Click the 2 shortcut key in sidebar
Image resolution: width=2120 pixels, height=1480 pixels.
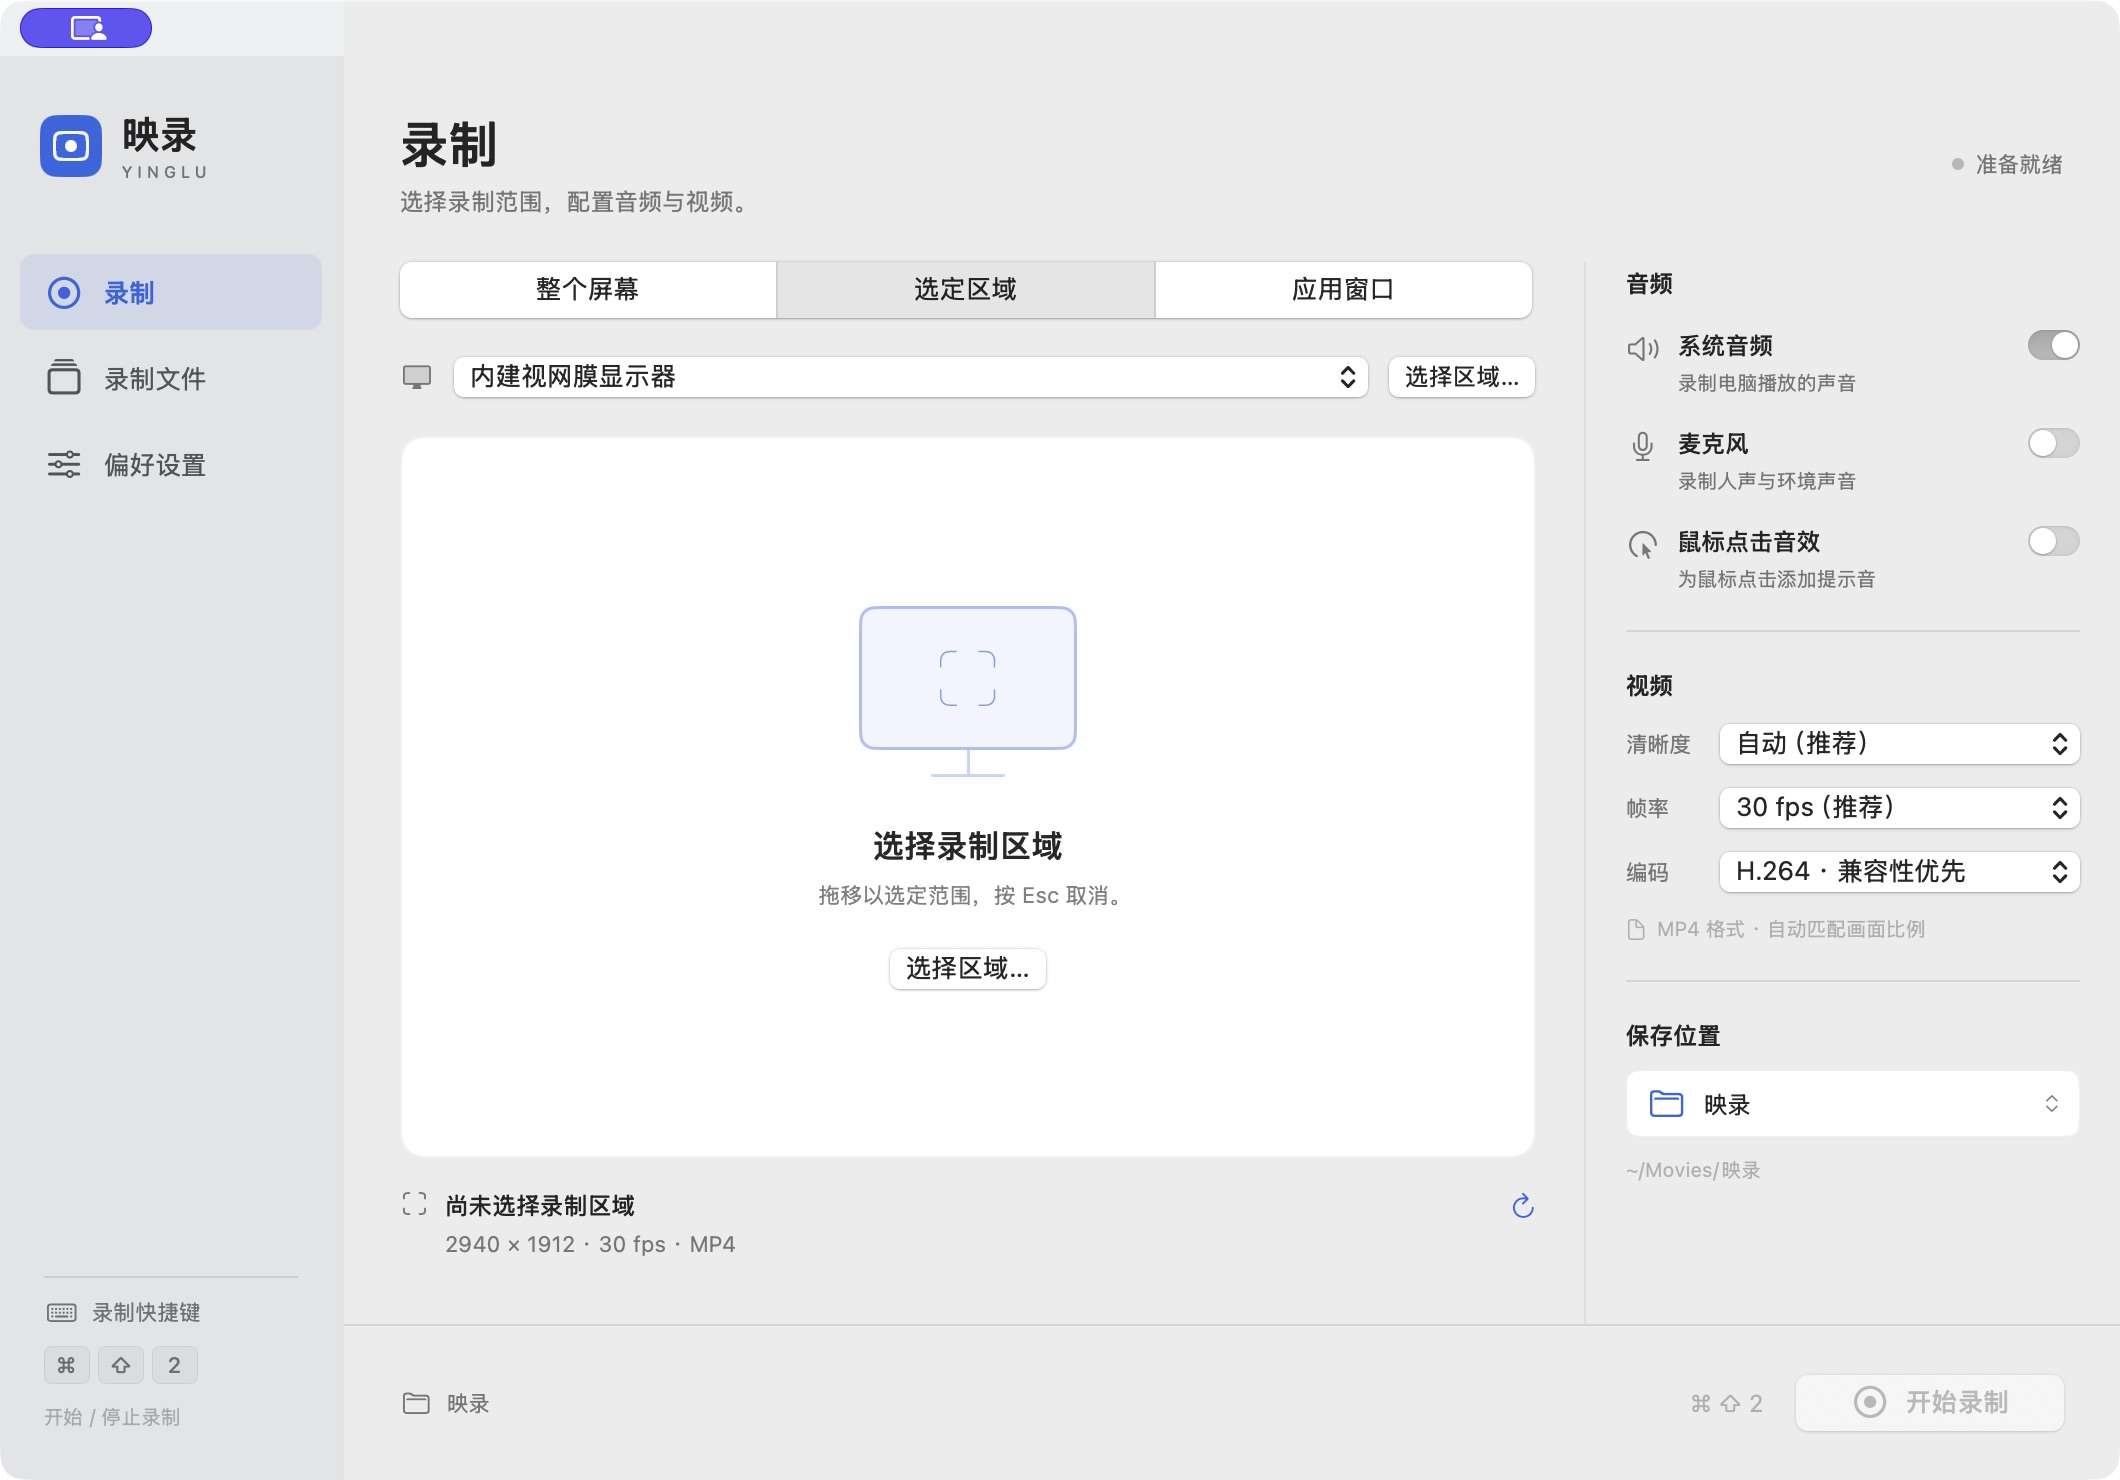pyautogui.click(x=175, y=1365)
